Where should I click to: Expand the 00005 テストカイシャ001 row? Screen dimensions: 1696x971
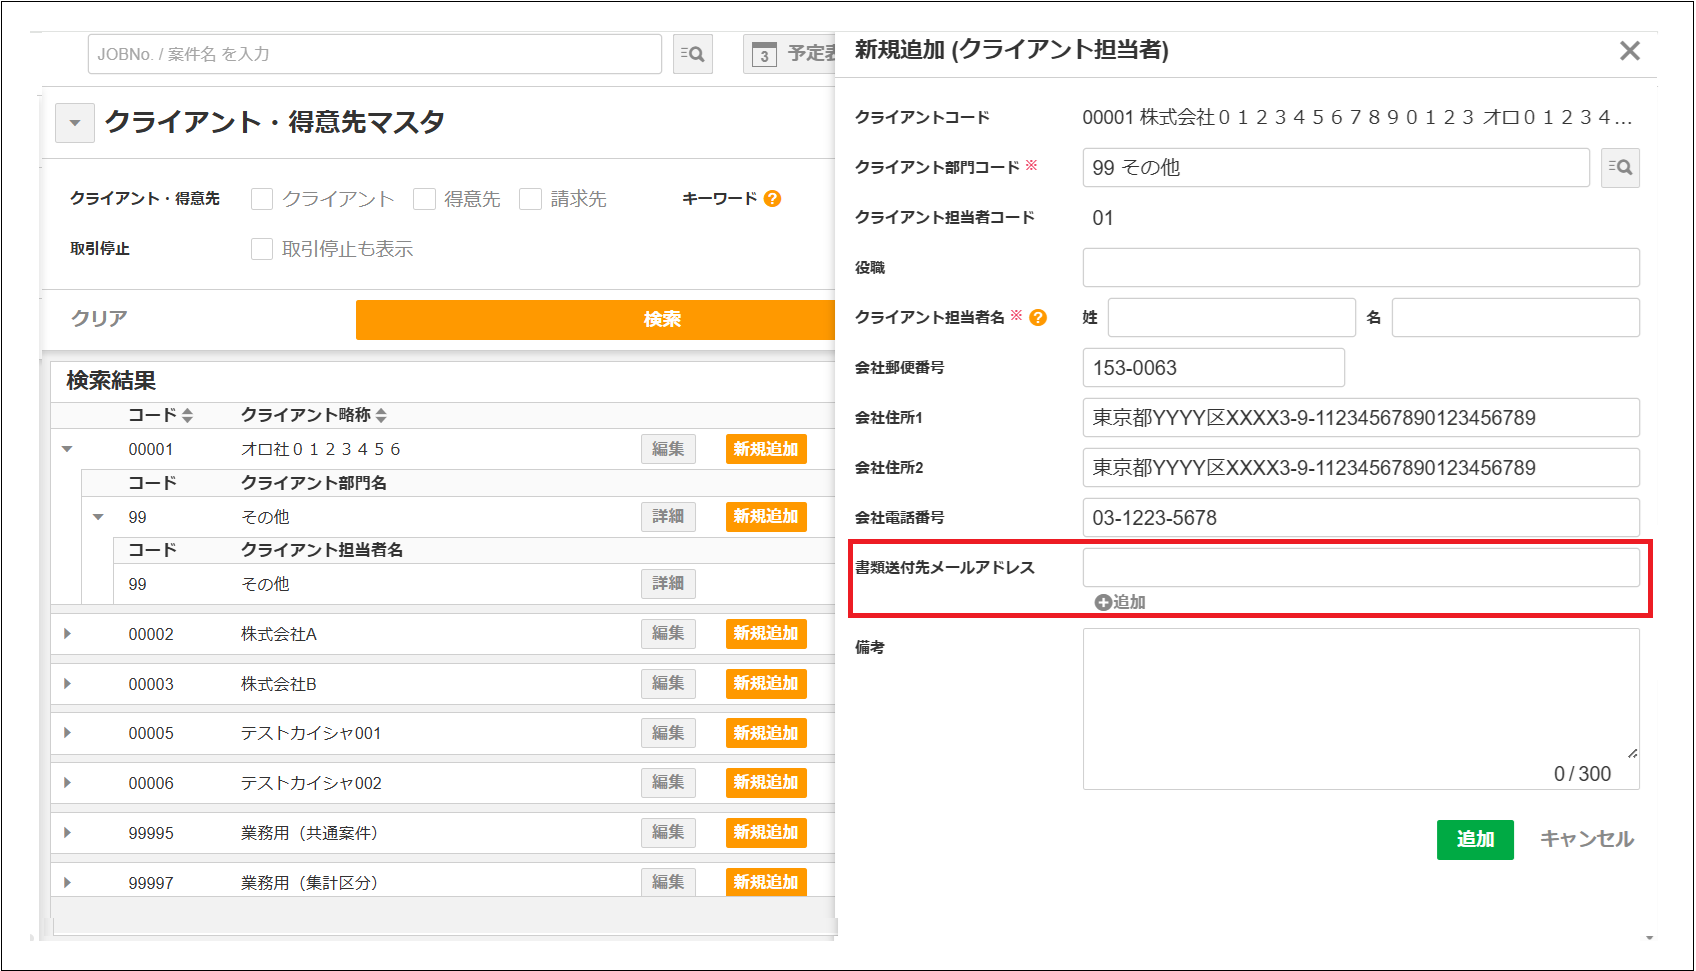[68, 733]
